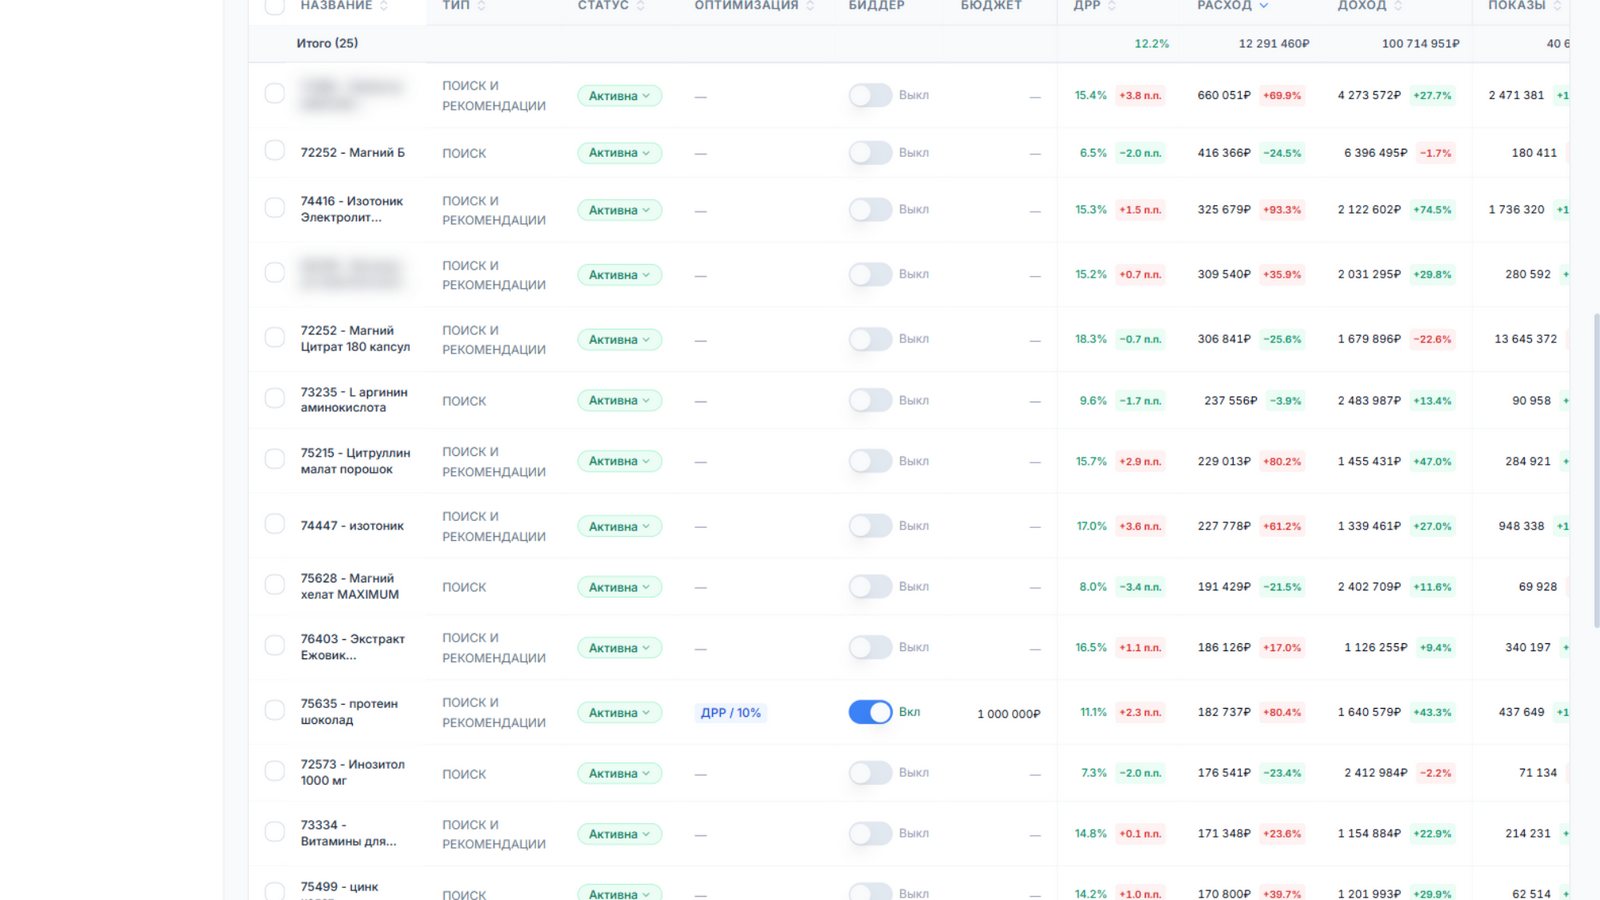The width and height of the screenshot is (1600, 900).
Task: Select the 74416 - Изотоник Электролит row checkbox
Action: (x=275, y=208)
